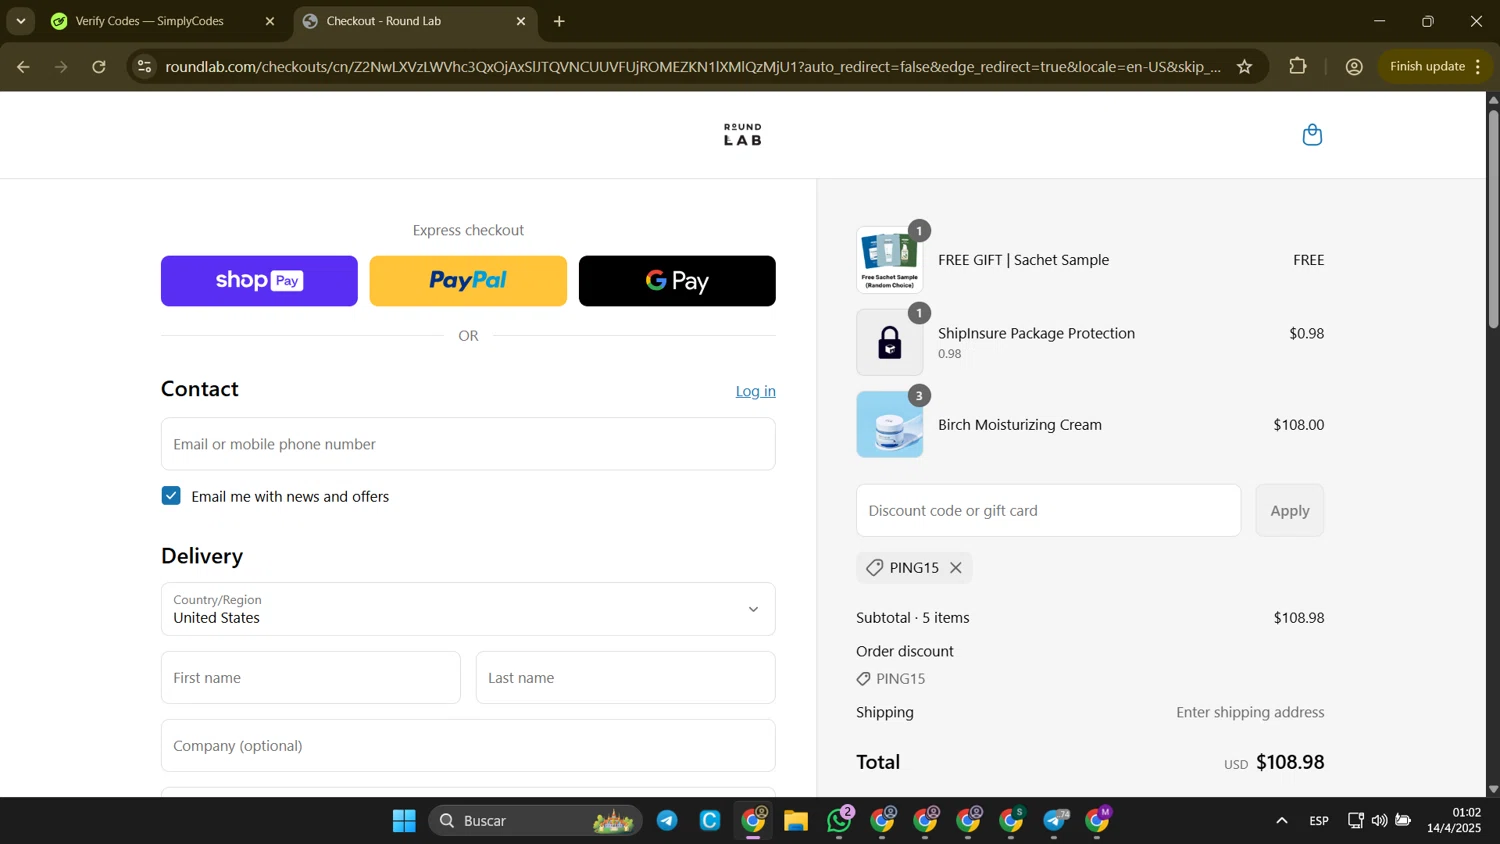This screenshot has height=844, width=1500.
Task: Close the Verify Codes SimplyCodes tab
Action: coord(269,21)
